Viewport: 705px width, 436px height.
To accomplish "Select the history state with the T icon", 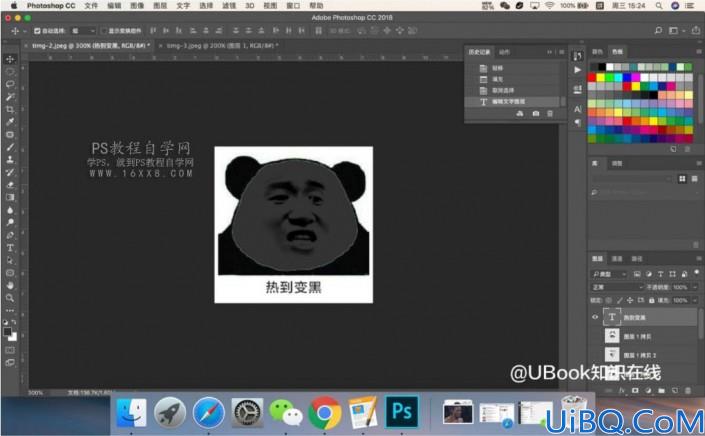I will coord(513,102).
